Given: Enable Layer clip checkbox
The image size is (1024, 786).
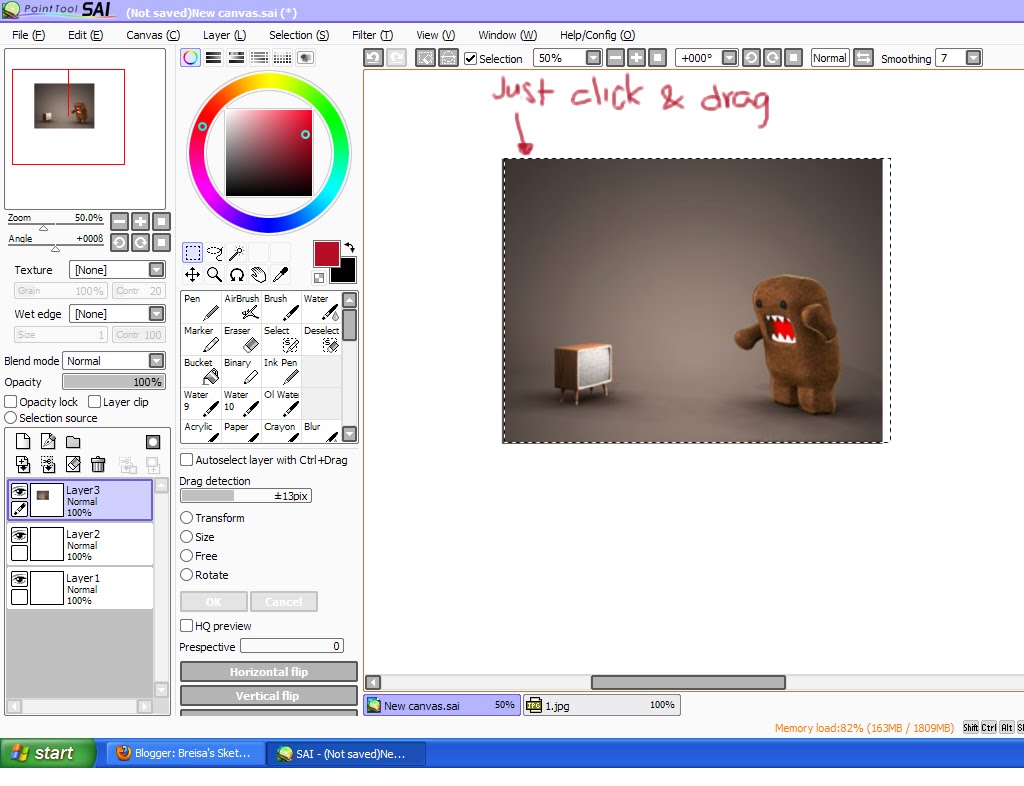Looking at the screenshot, I should pos(94,401).
